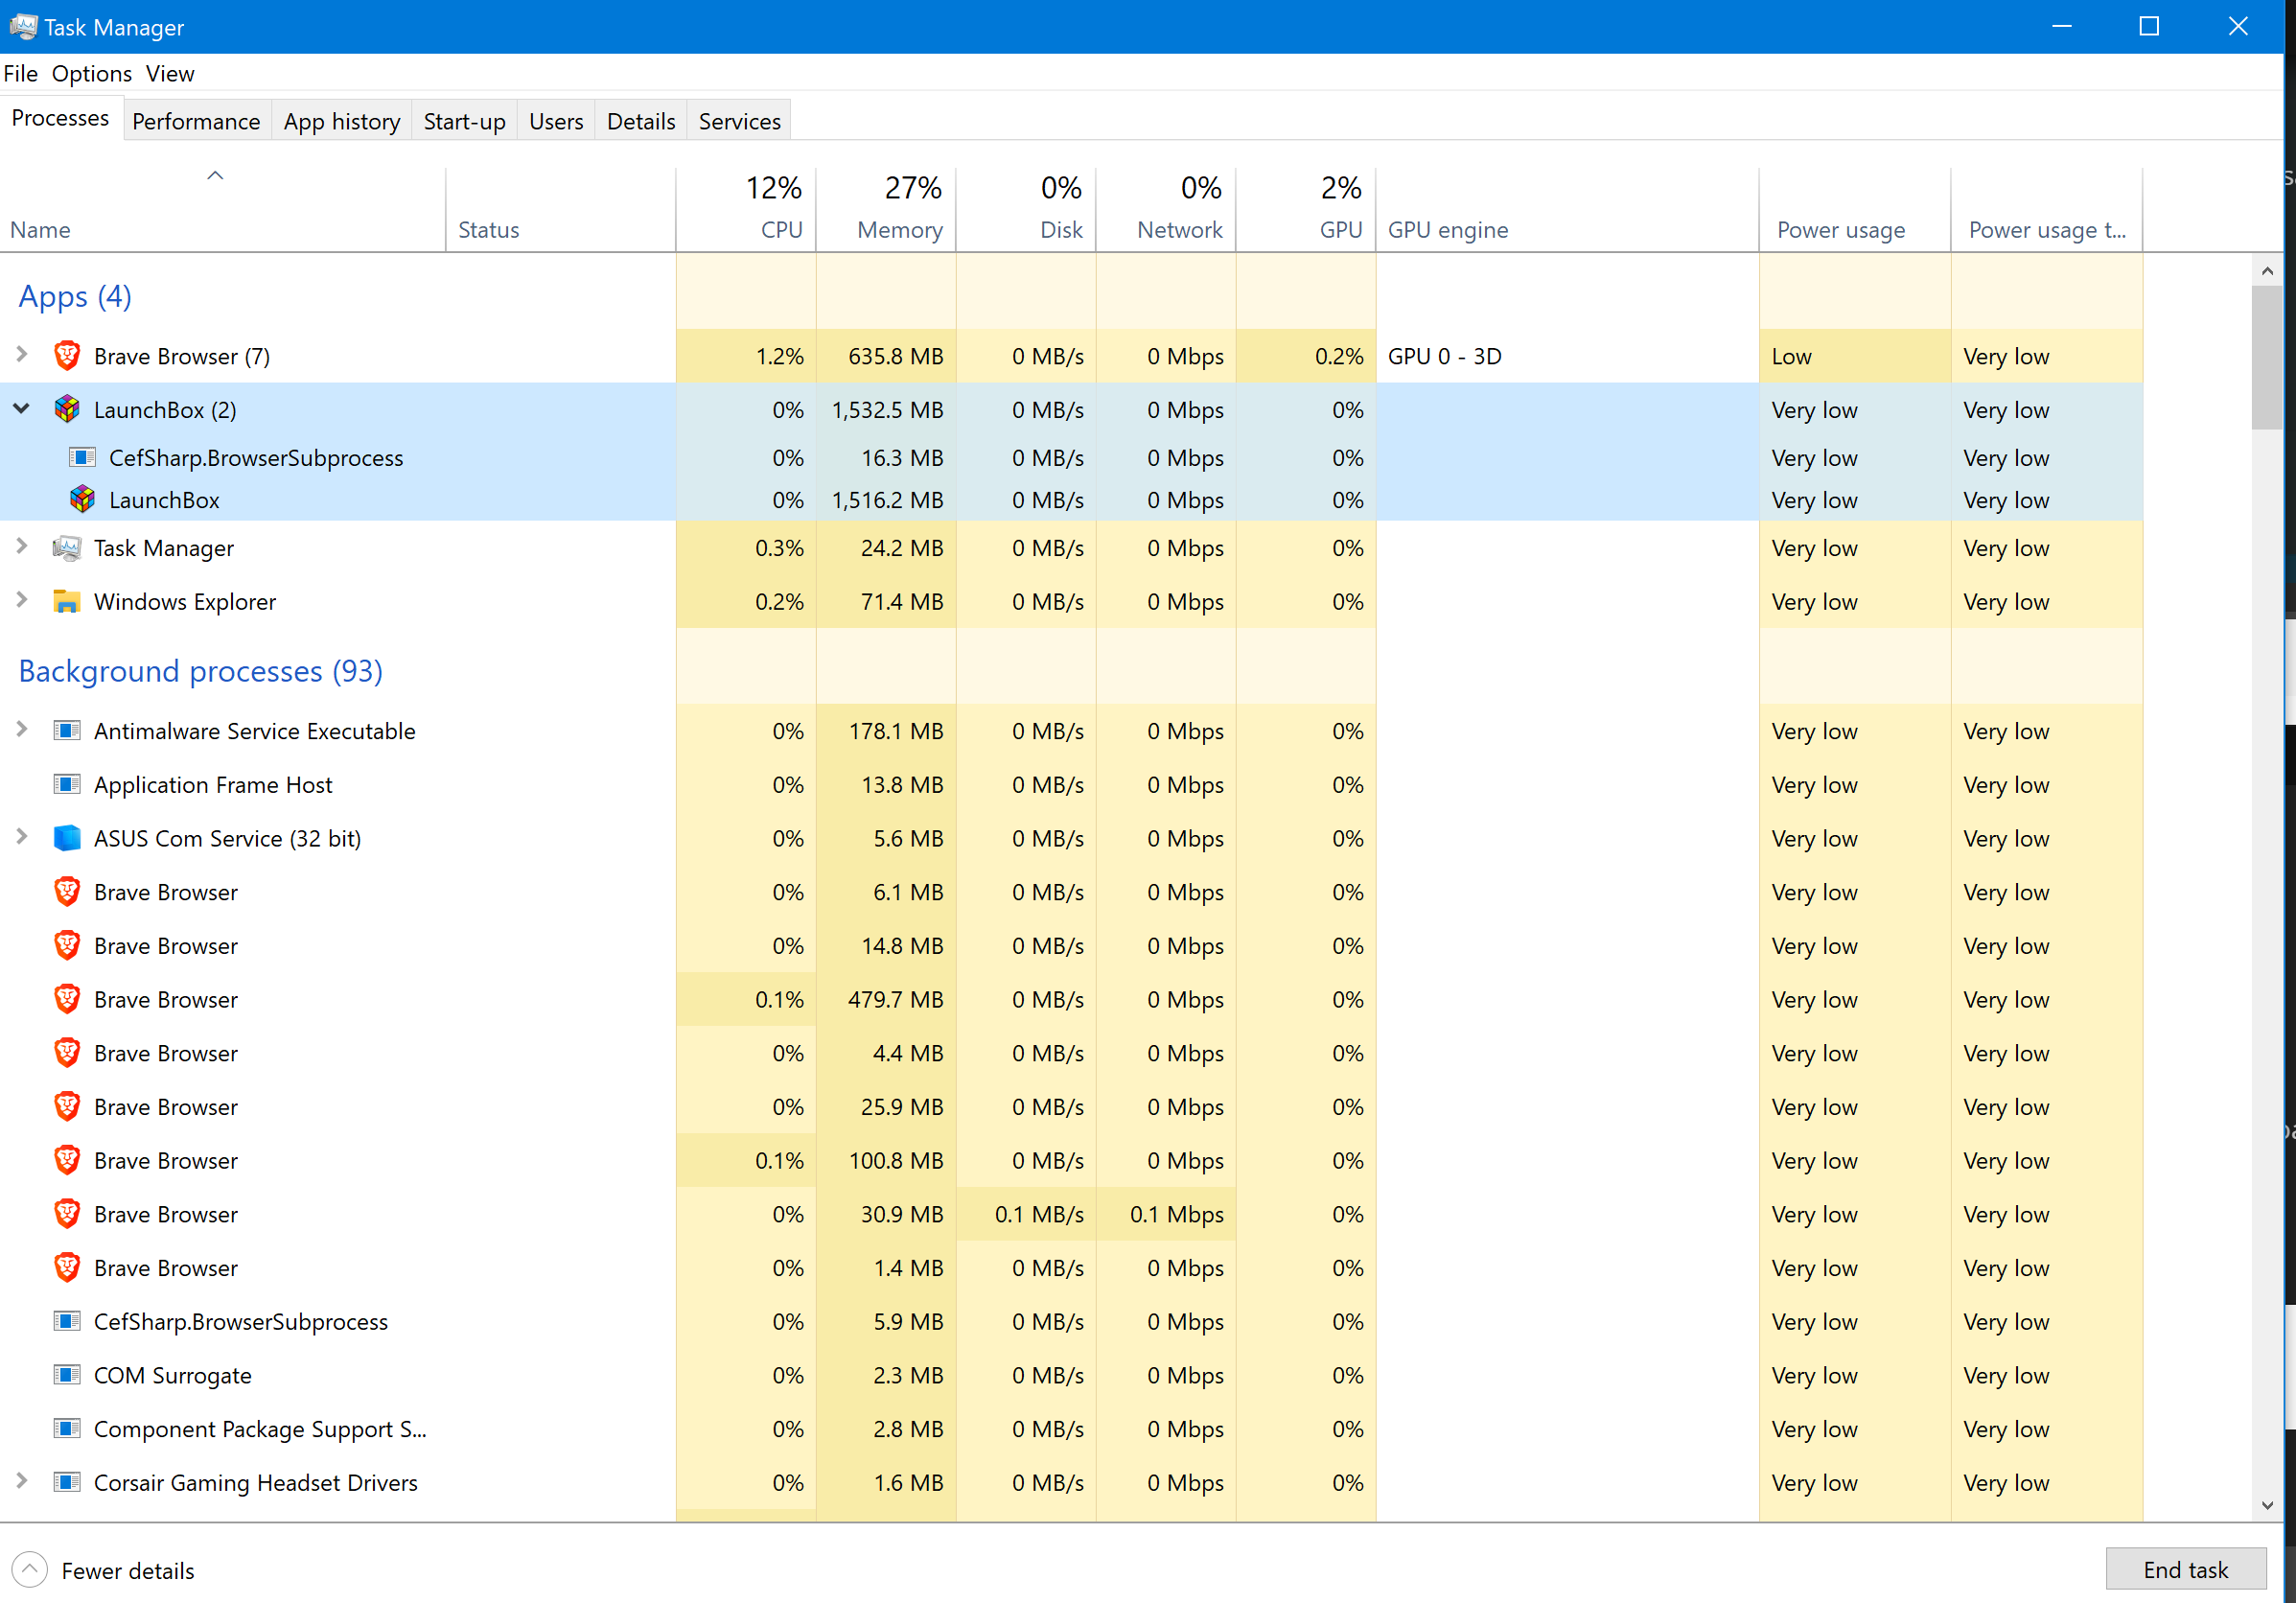Switch to the Start-up tab
This screenshot has width=2296, height=1603.
pyautogui.click(x=464, y=121)
